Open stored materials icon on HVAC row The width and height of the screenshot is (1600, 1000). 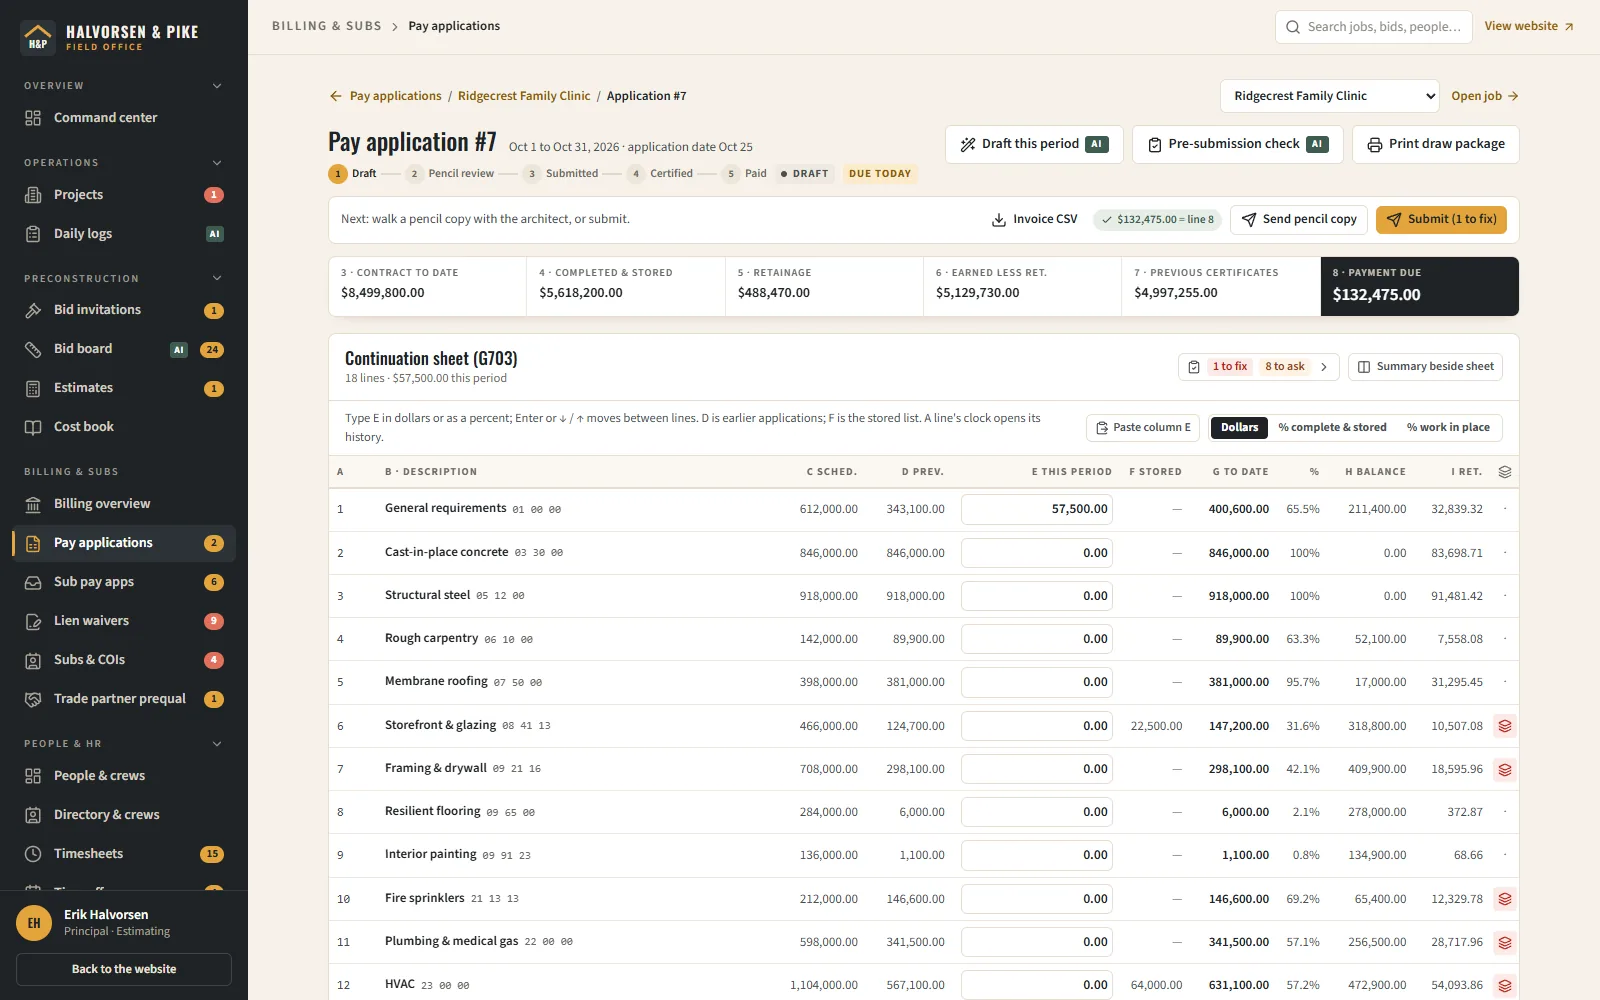click(1504, 985)
